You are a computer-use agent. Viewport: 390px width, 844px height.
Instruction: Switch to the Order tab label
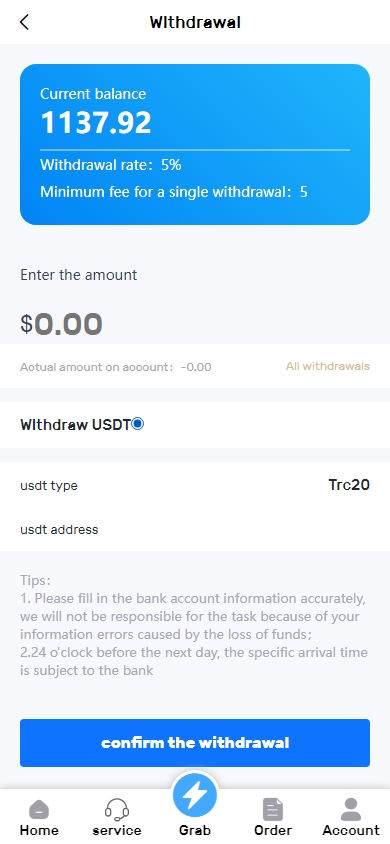(273, 831)
